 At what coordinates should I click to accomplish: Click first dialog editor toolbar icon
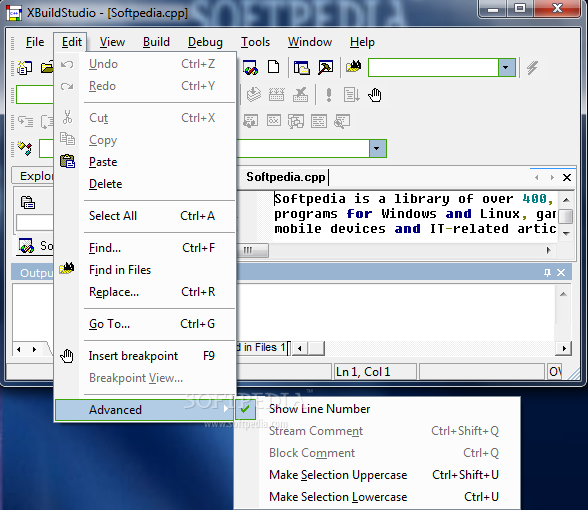click(x=250, y=121)
